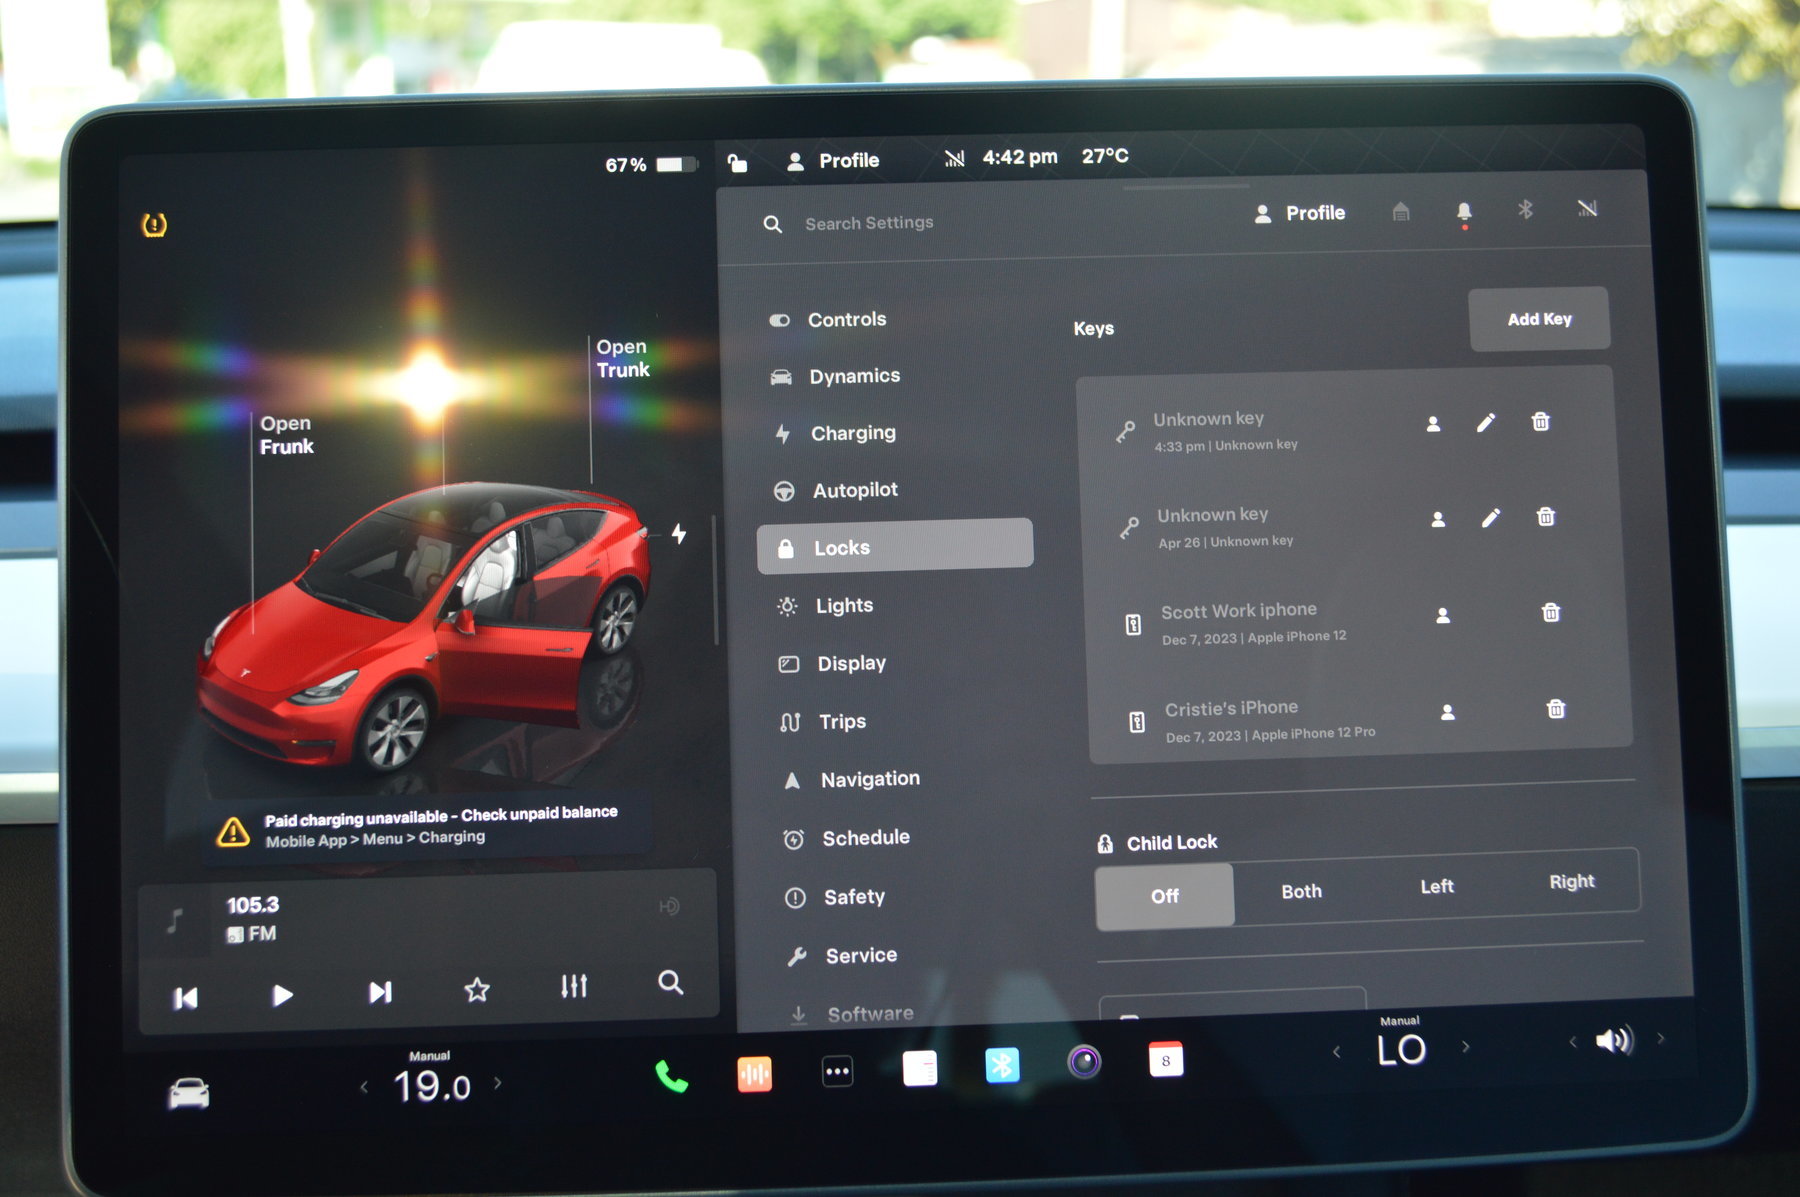The height and width of the screenshot is (1197, 1800).
Task: Open the all apps three-dots launcher
Action: pyautogui.click(x=837, y=1071)
